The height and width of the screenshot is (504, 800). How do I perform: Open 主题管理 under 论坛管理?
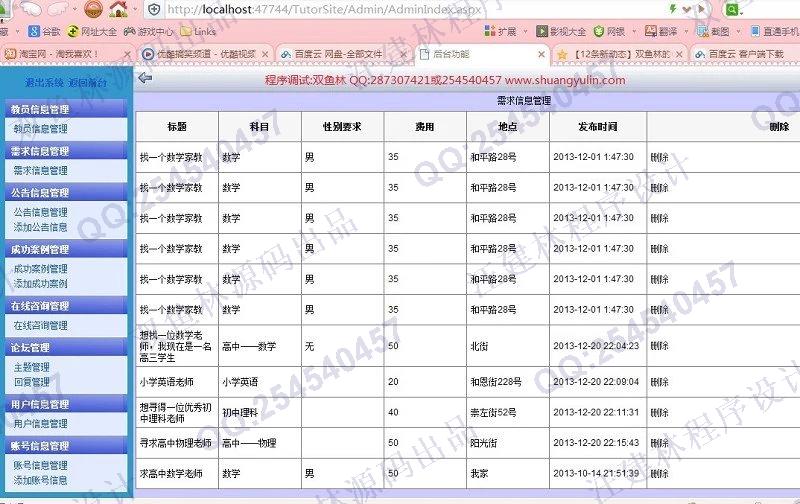(32, 367)
